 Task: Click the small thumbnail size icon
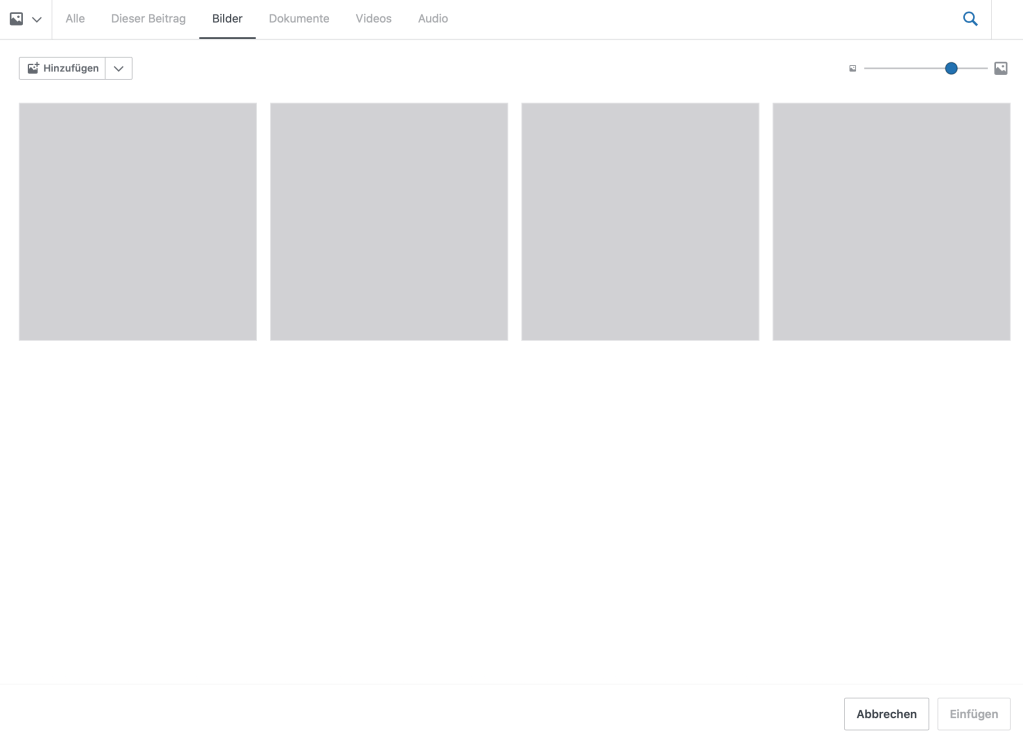tap(853, 69)
